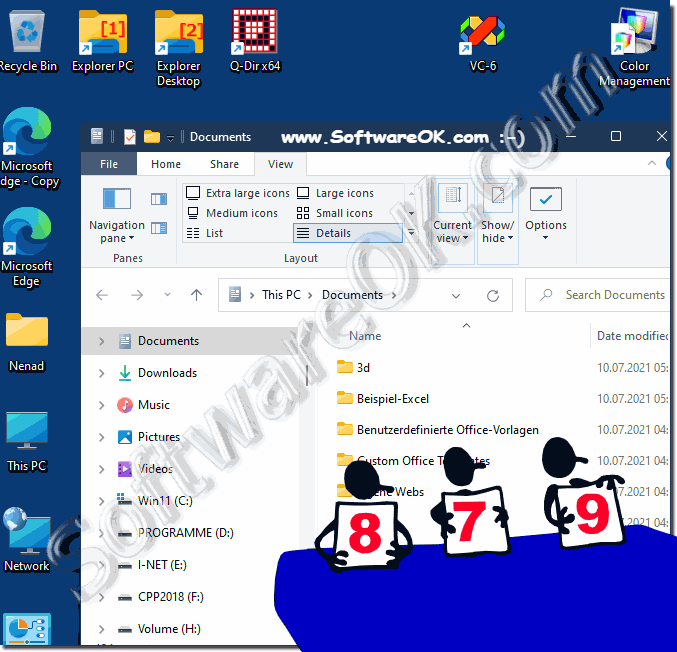Switch to the Share ribbon tab
Image resolution: width=677 pixels, height=652 pixels.
tap(224, 164)
